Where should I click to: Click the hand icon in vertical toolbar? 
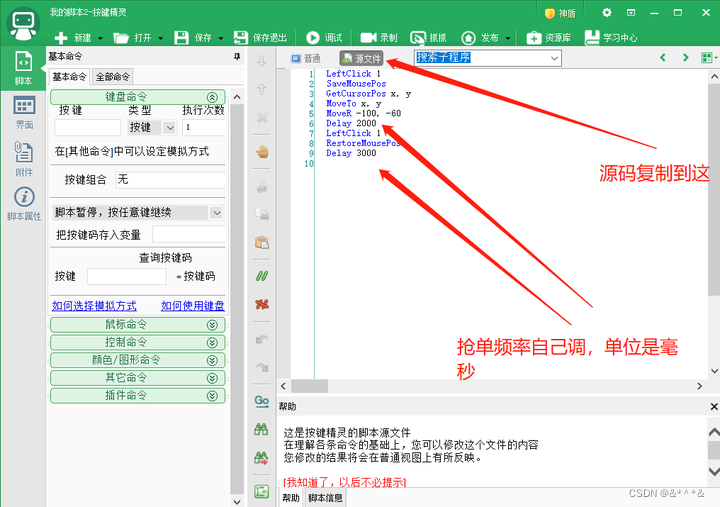pyautogui.click(x=262, y=152)
